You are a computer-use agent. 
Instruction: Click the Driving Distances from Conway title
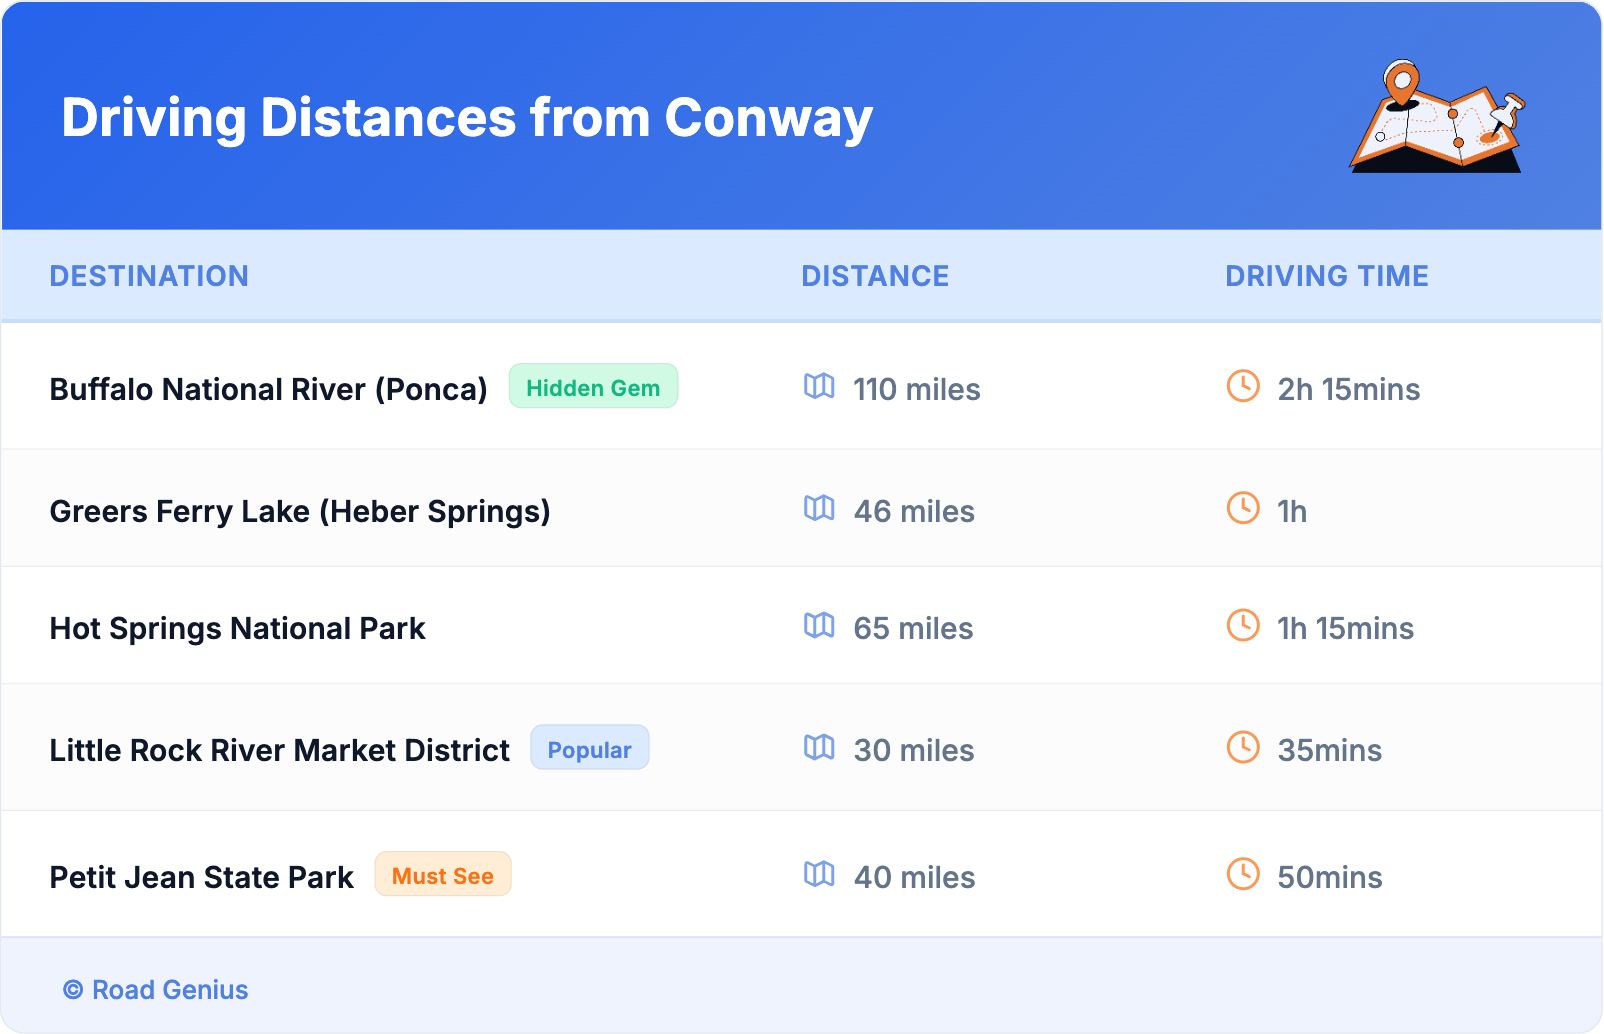(x=467, y=118)
